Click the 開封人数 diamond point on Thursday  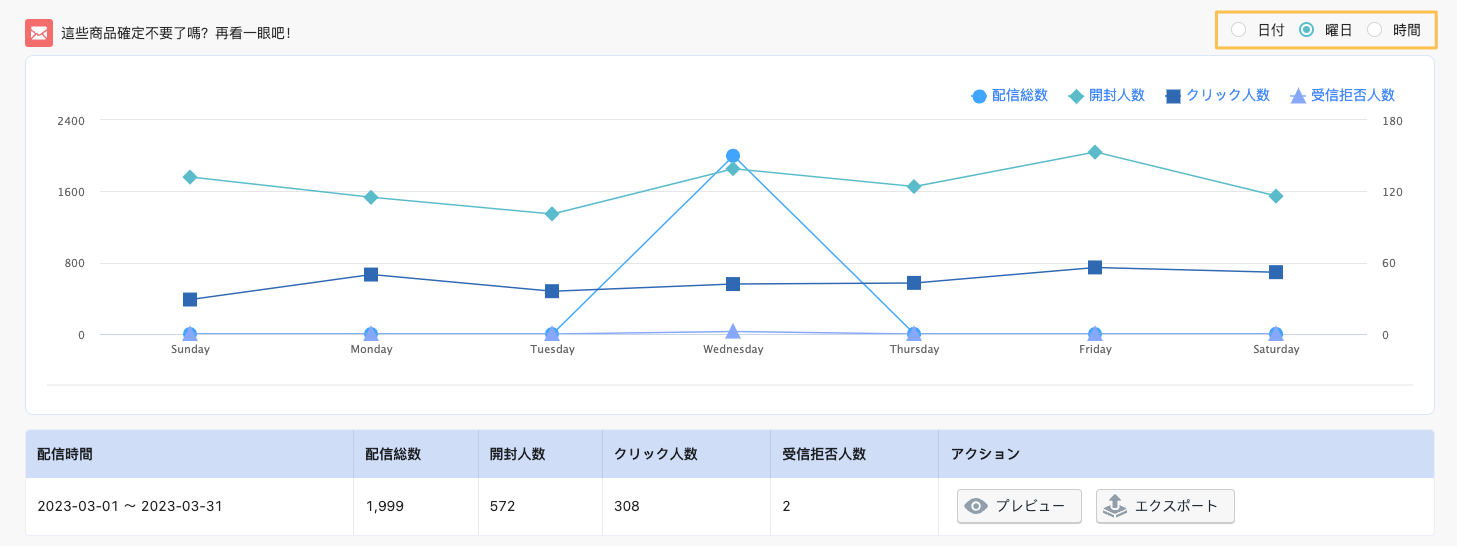[914, 187]
